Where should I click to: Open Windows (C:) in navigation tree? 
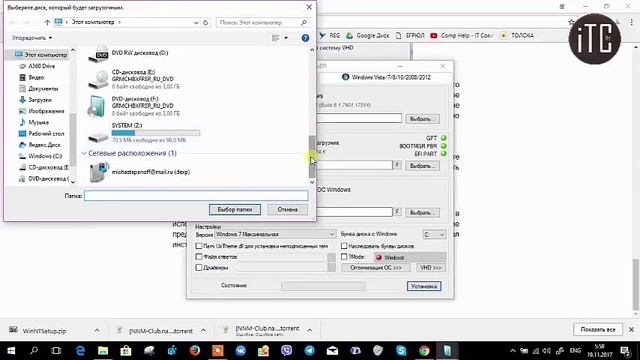(40, 156)
